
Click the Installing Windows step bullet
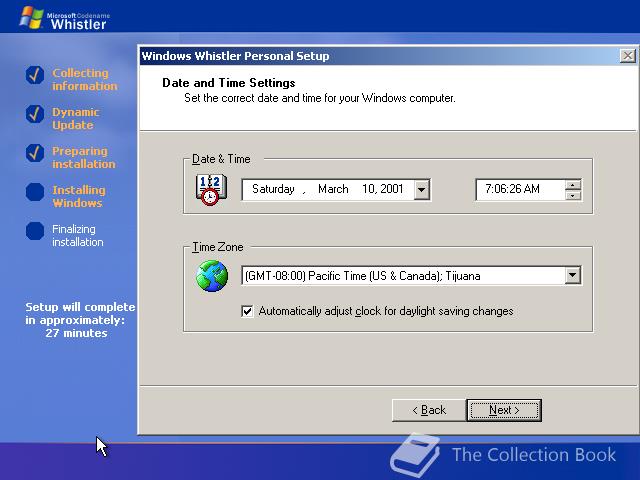(35, 192)
